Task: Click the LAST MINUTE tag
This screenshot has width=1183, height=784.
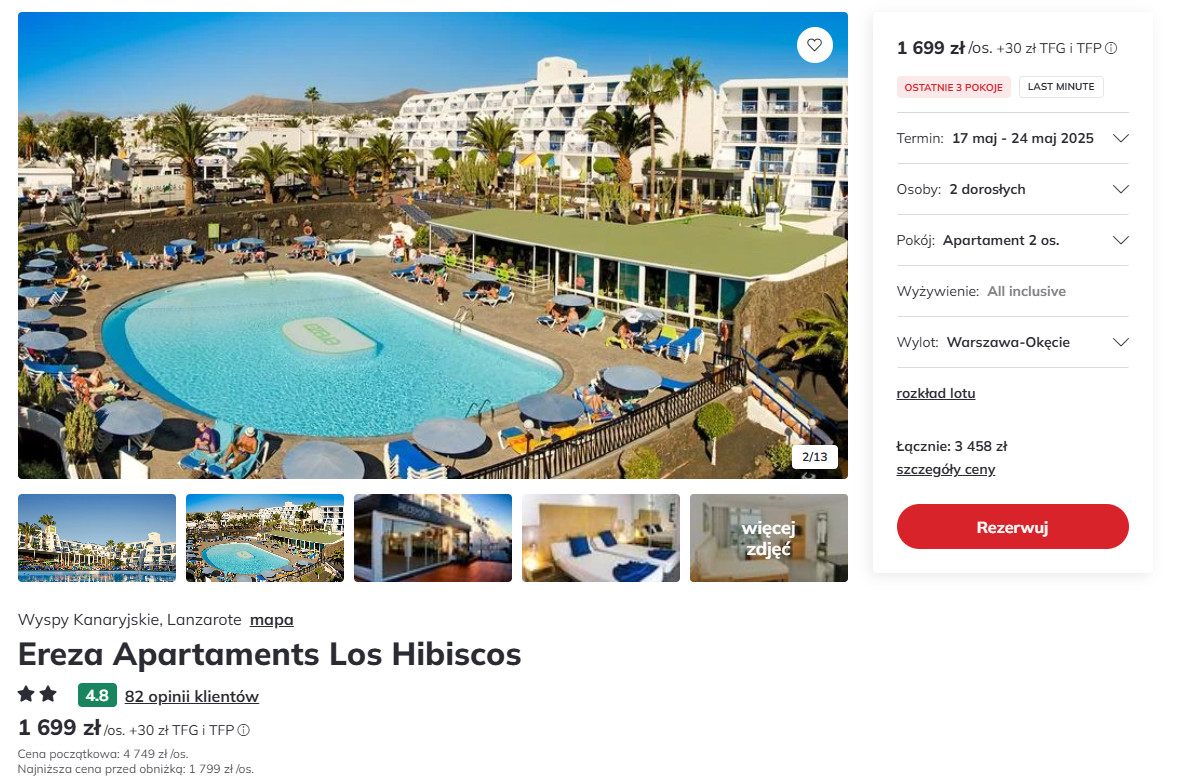Action: [1061, 87]
